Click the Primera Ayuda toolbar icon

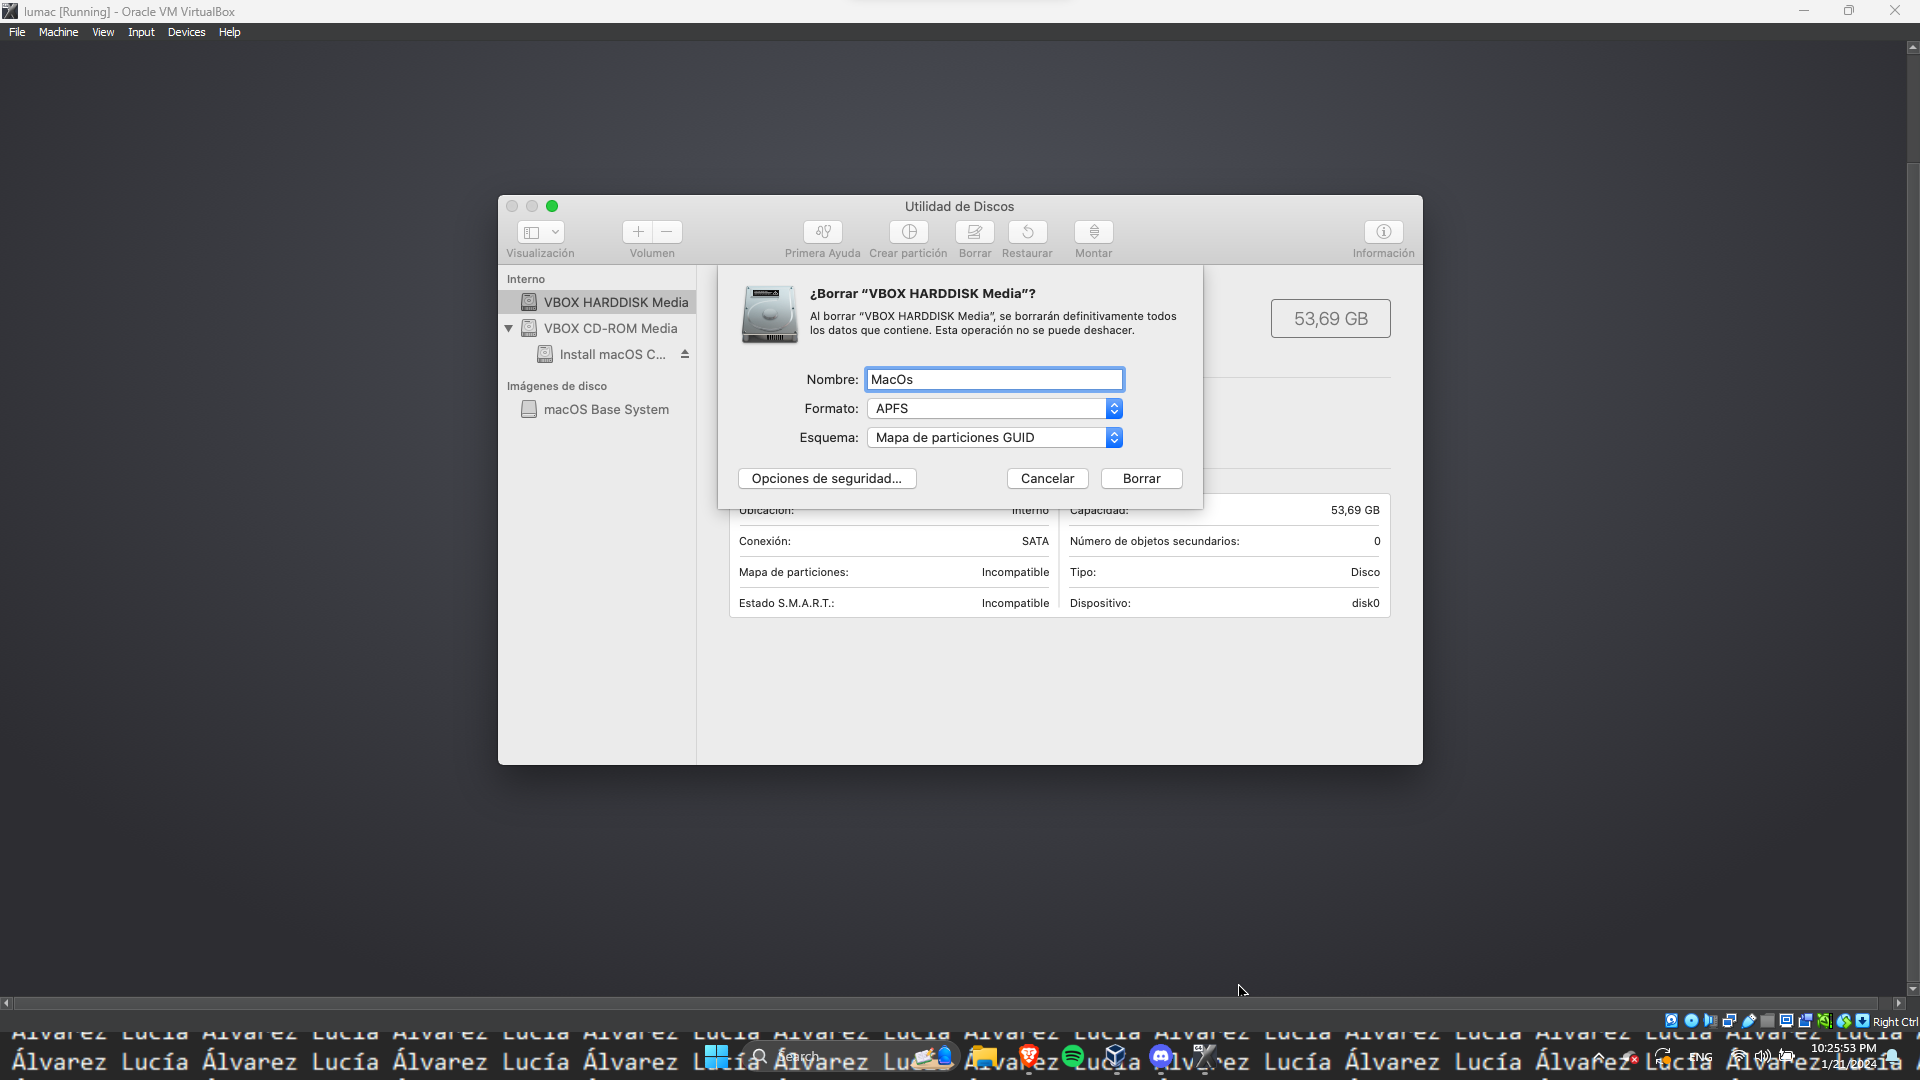point(822,232)
